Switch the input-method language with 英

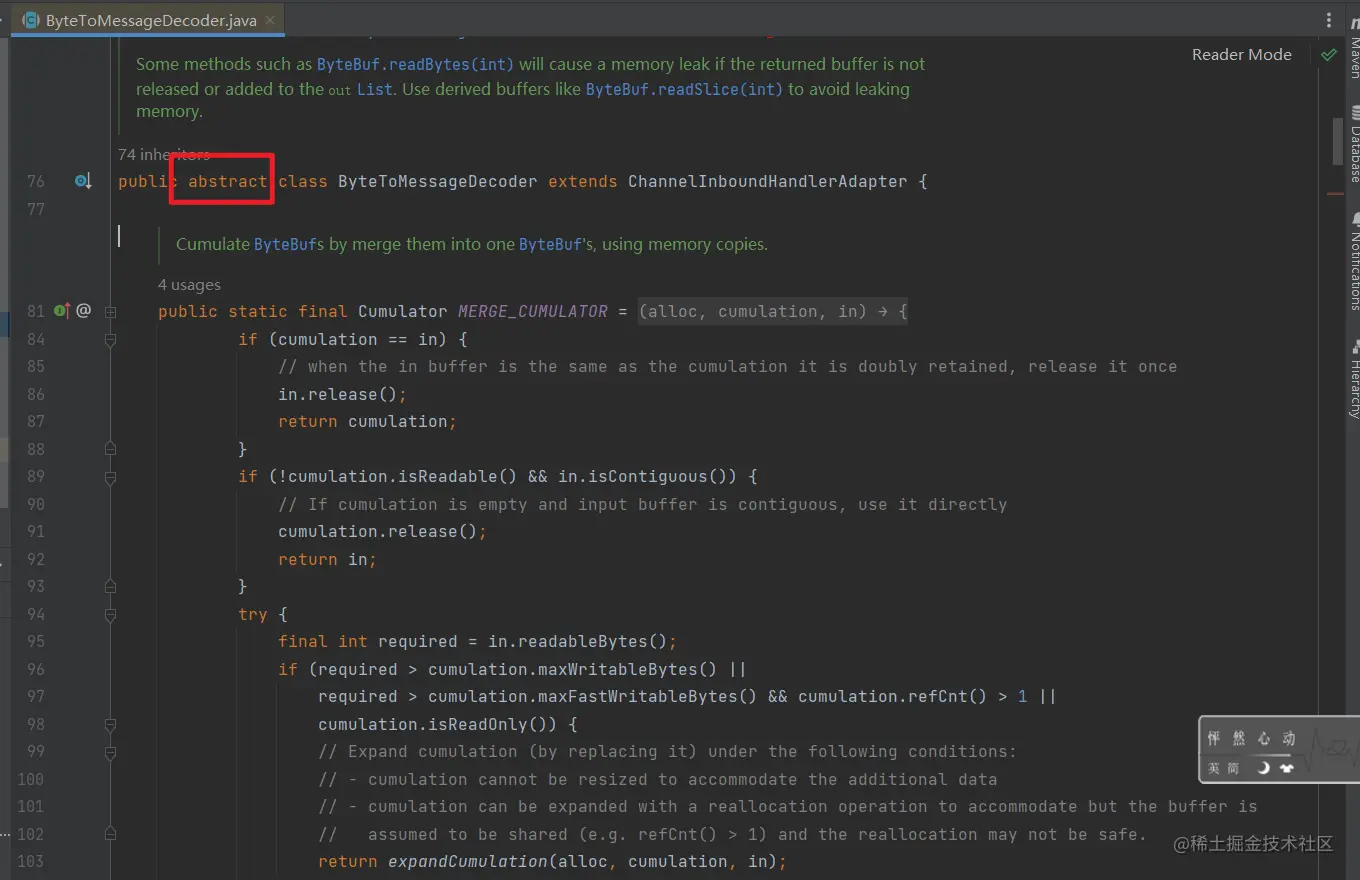click(x=1214, y=768)
